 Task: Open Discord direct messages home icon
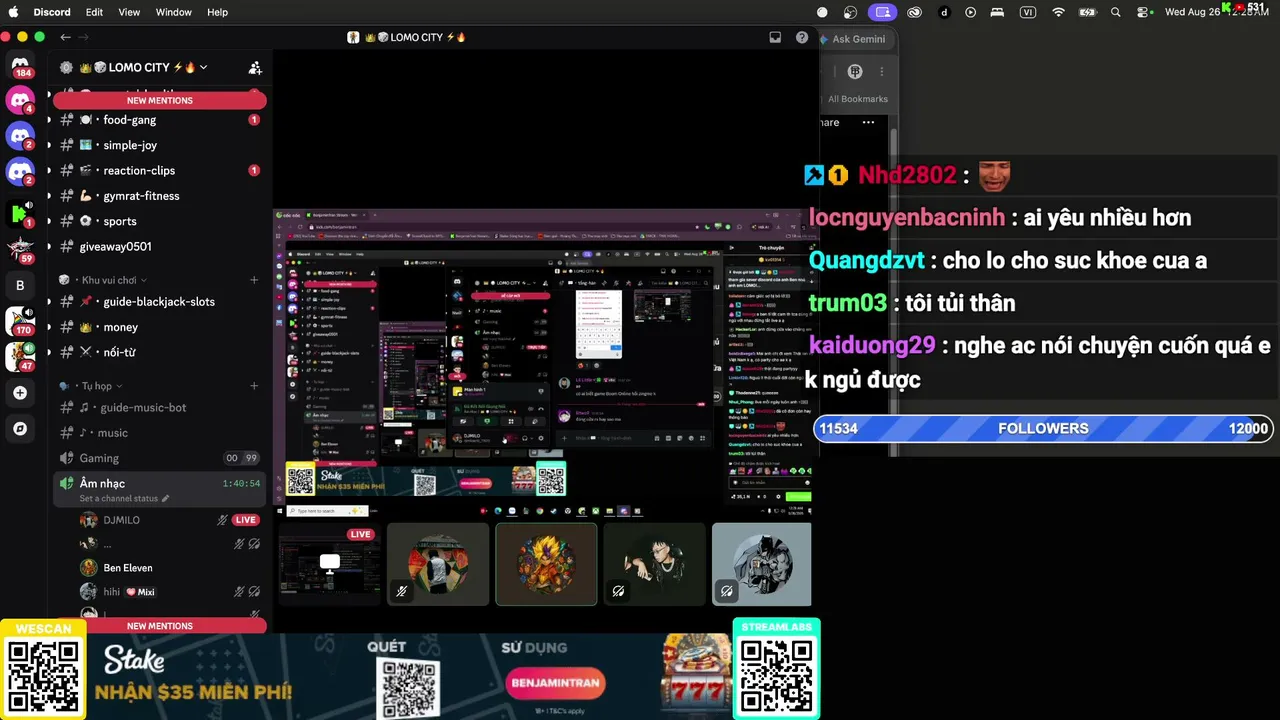pos(20,66)
